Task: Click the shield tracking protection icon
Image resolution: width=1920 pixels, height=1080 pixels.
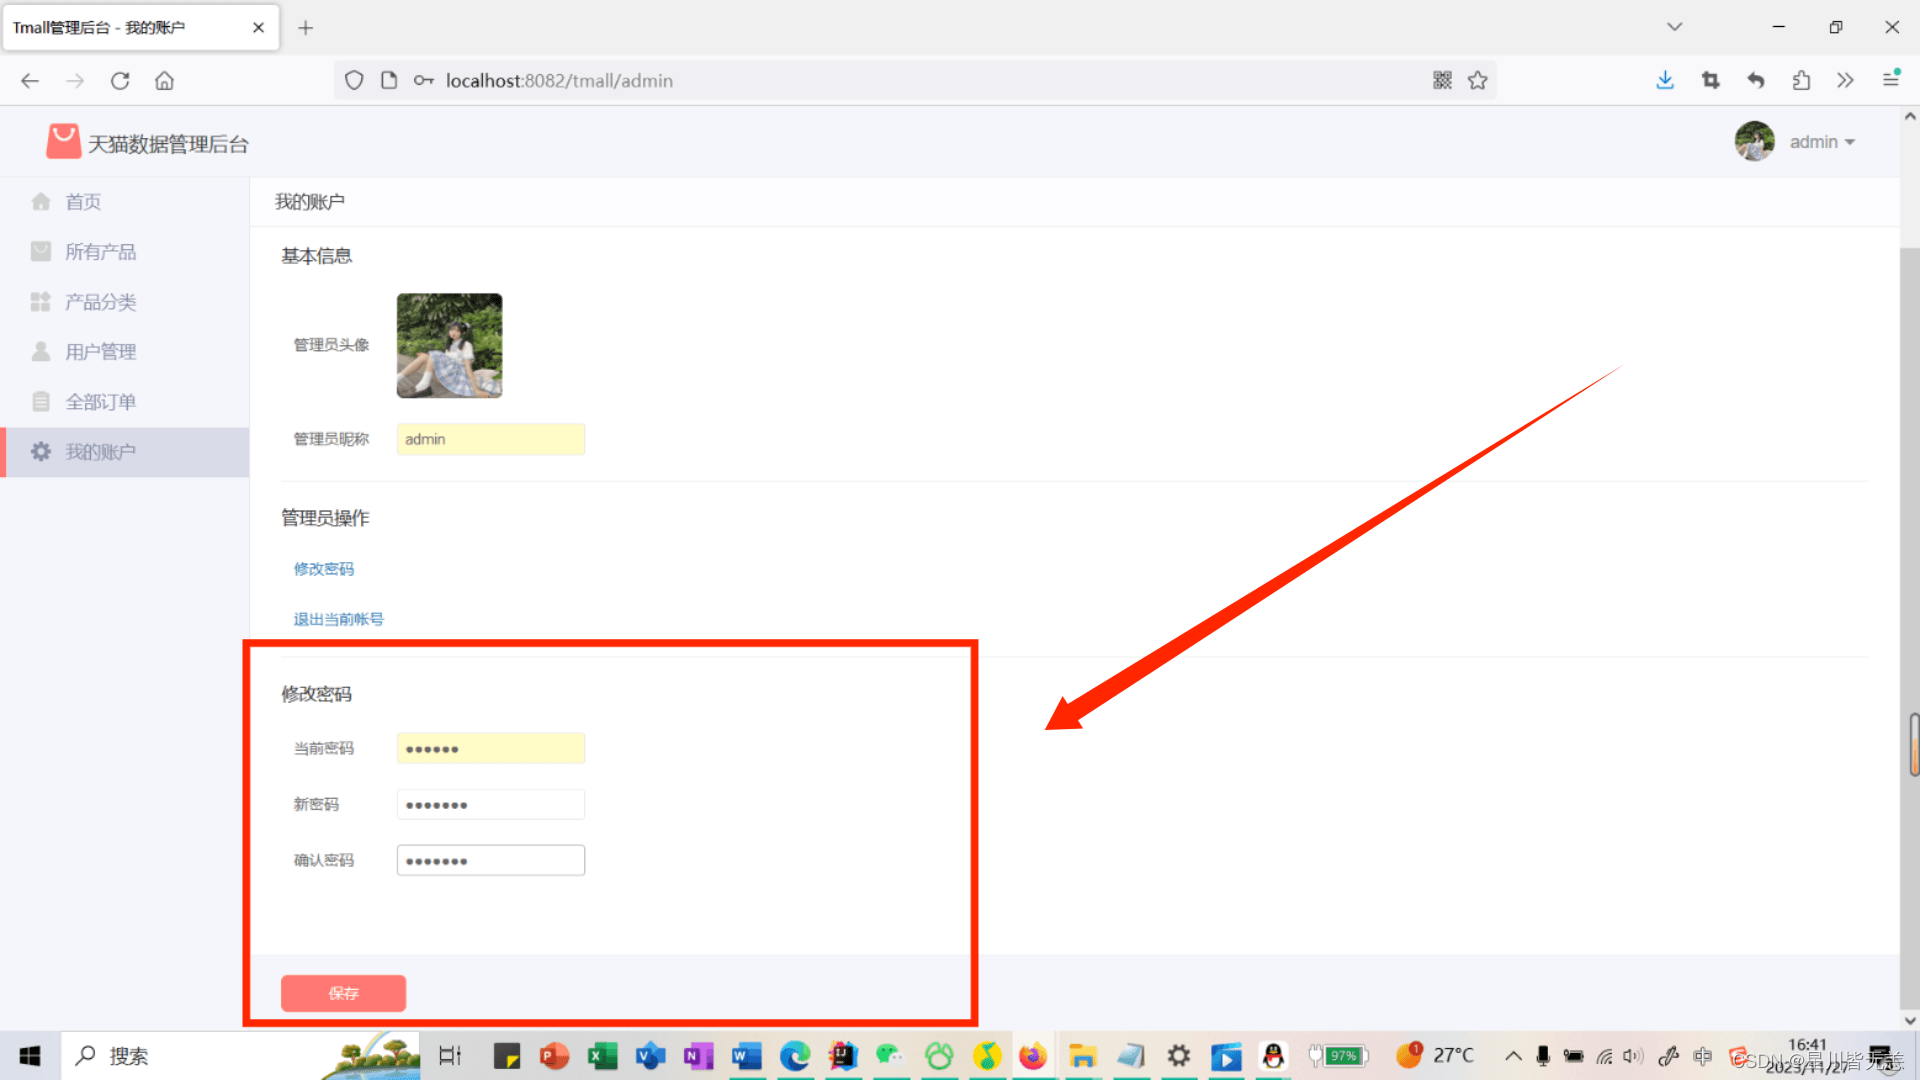Action: tap(354, 81)
